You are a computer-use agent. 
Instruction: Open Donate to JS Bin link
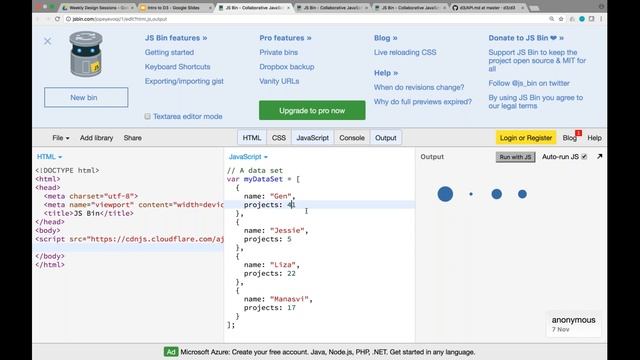coord(526,38)
